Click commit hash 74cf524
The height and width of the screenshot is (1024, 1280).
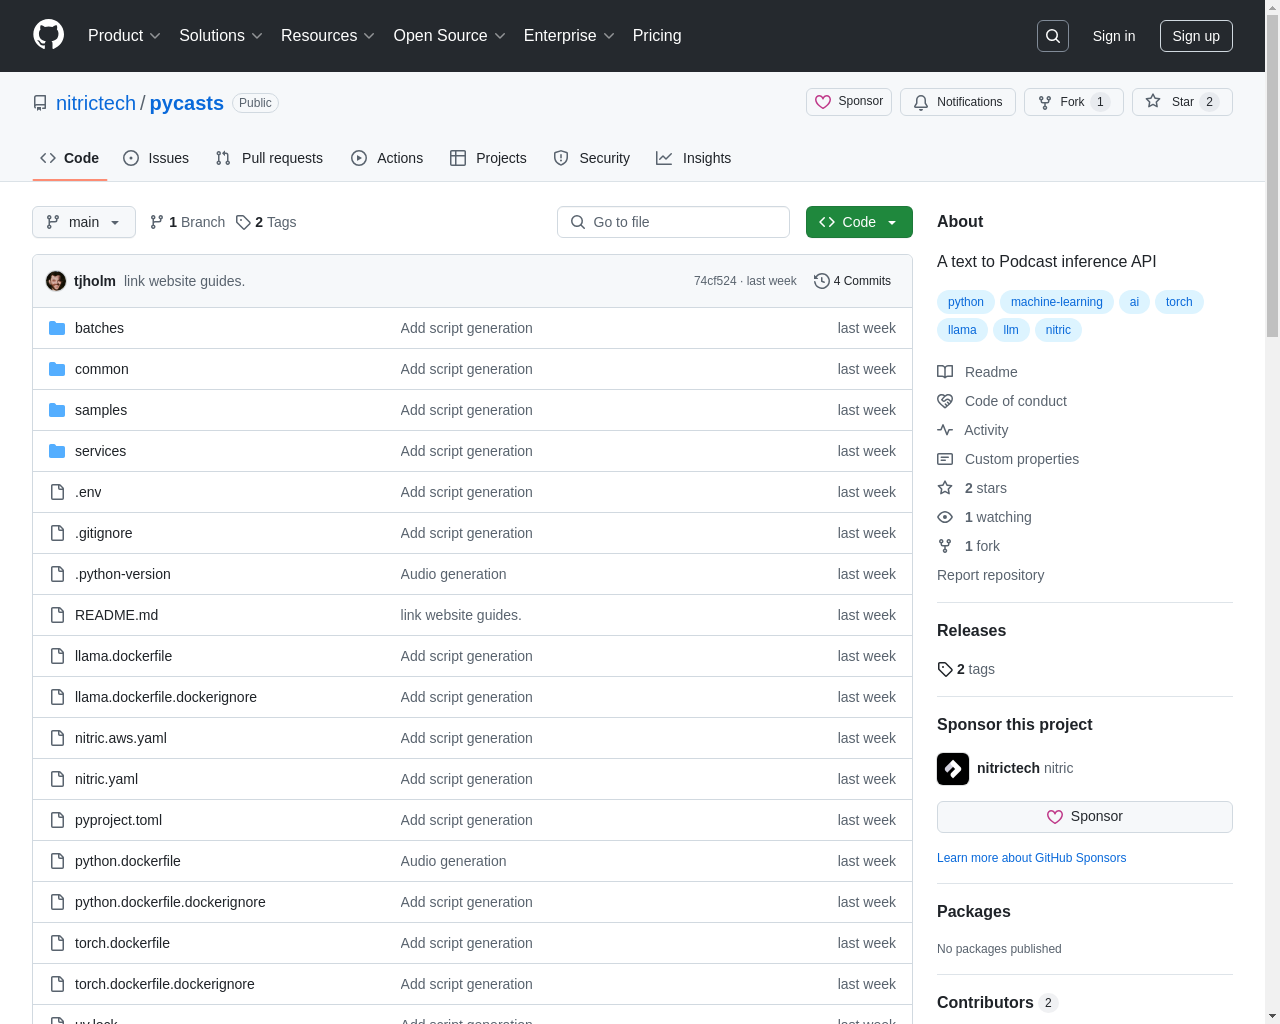point(715,281)
